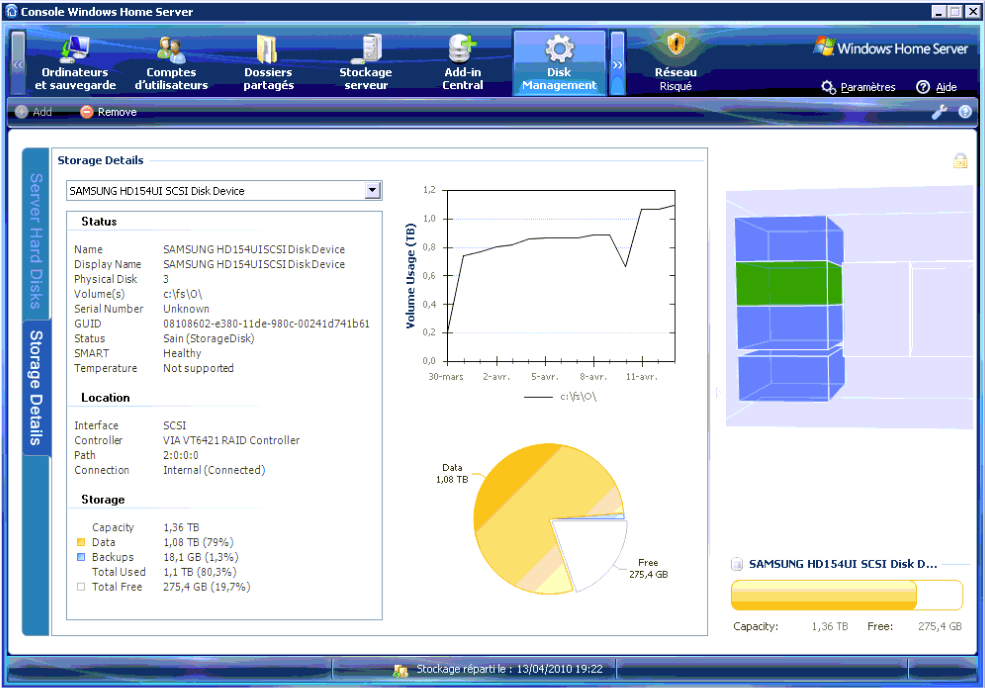The width and height of the screenshot is (985, 688).
Task: Open the Disk Management tab label
Action: 559,79
